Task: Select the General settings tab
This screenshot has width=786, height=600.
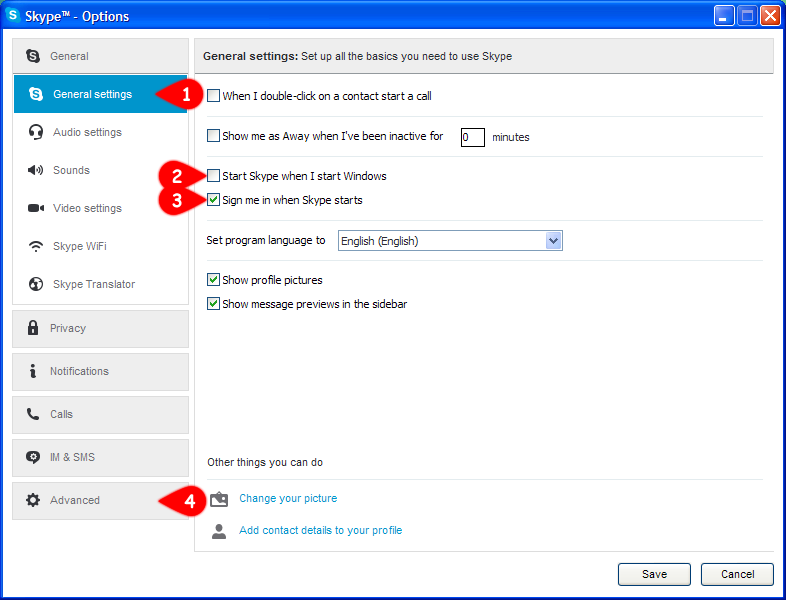Action: 100,94
